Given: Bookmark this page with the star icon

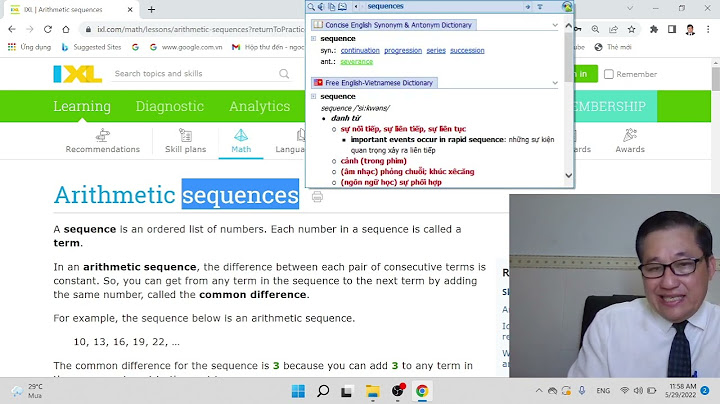Looking at the screenshot, I should point(631,29).
